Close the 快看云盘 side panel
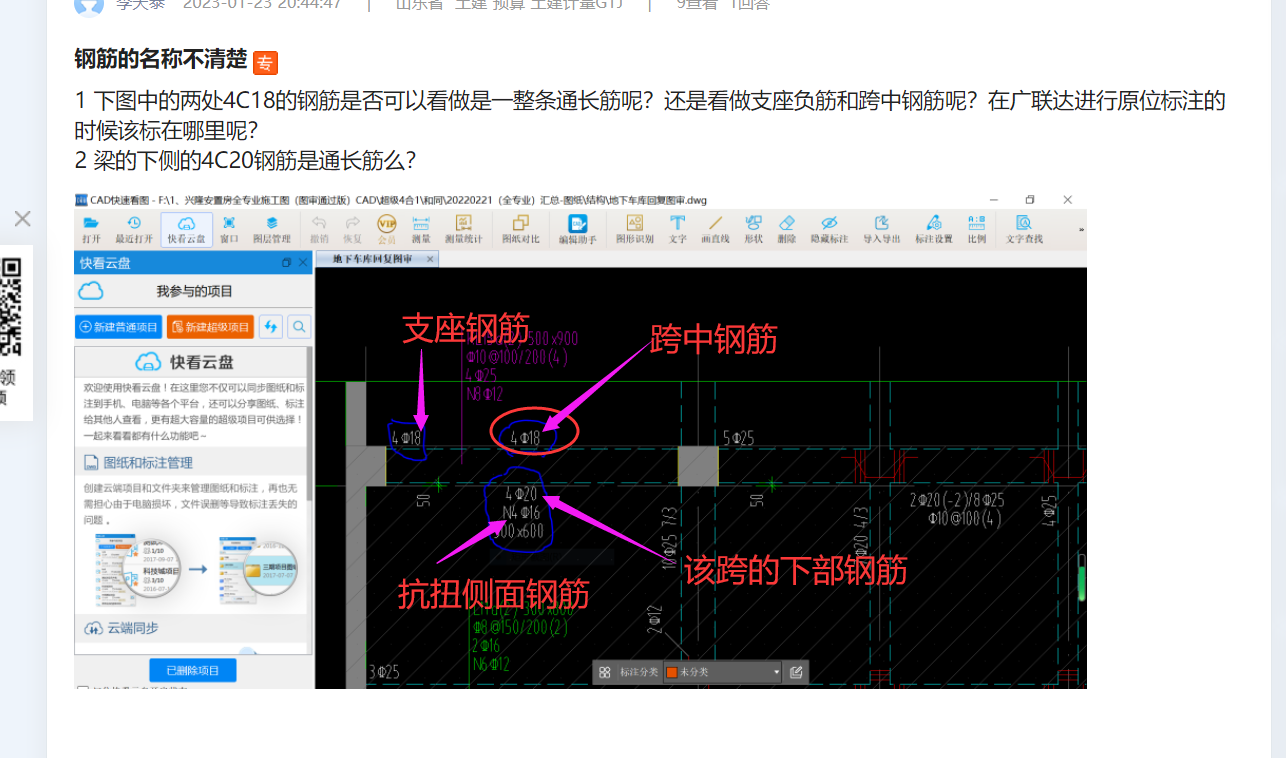This screenshot has width=1286, height=758. pyautogui.click(x=303, y=263)
